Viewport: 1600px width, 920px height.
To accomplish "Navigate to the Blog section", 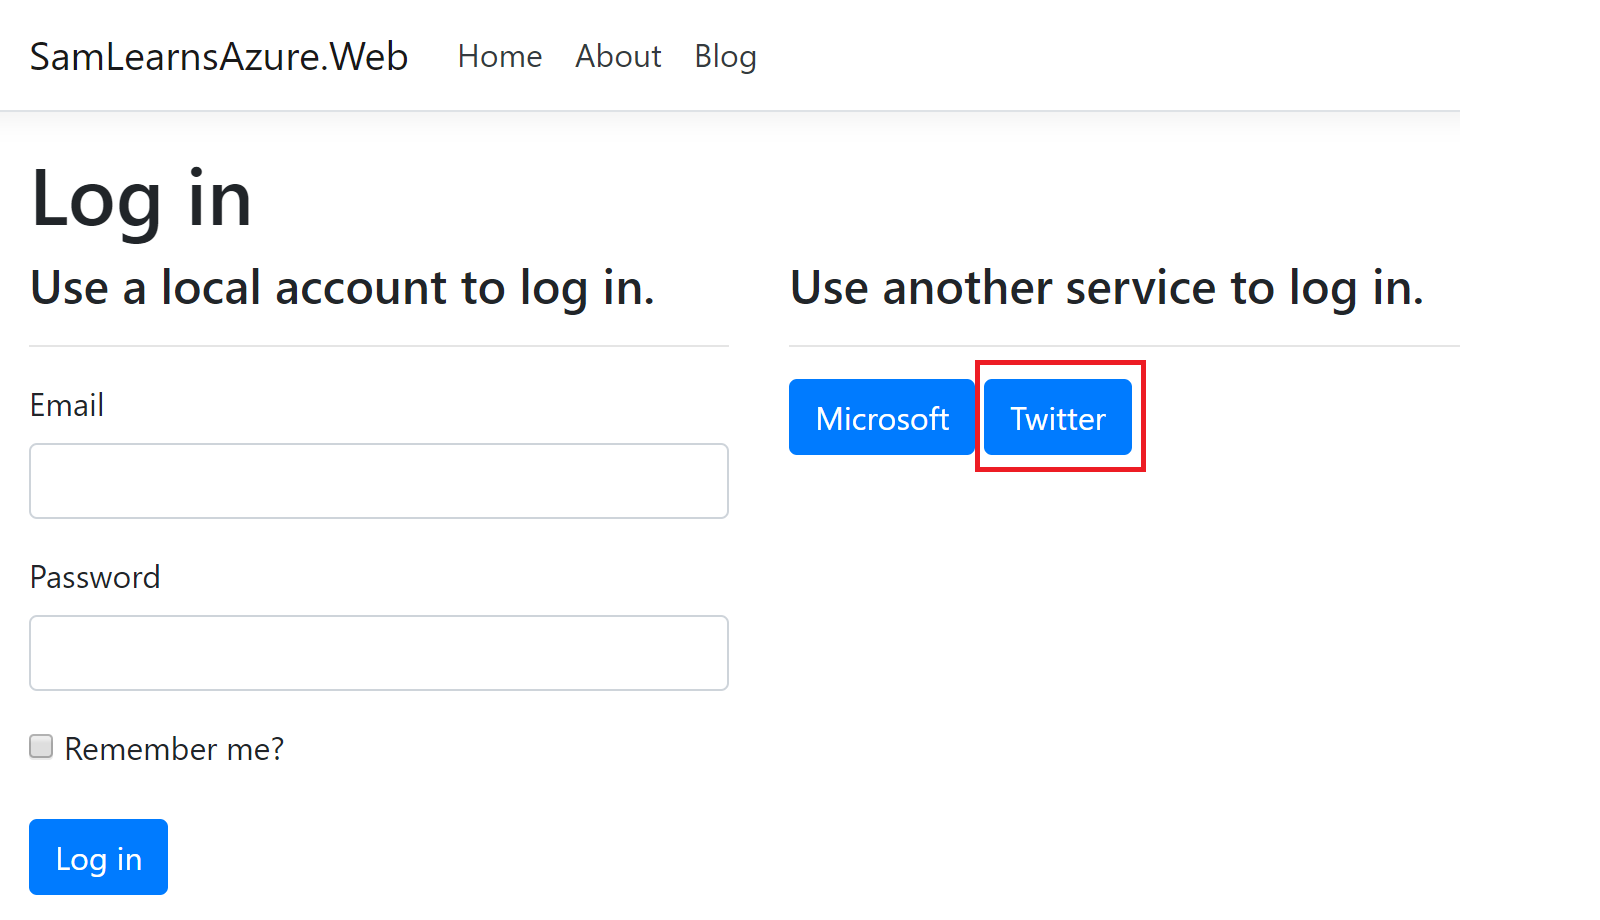I will pyautogui.click(x=725, y=57).
